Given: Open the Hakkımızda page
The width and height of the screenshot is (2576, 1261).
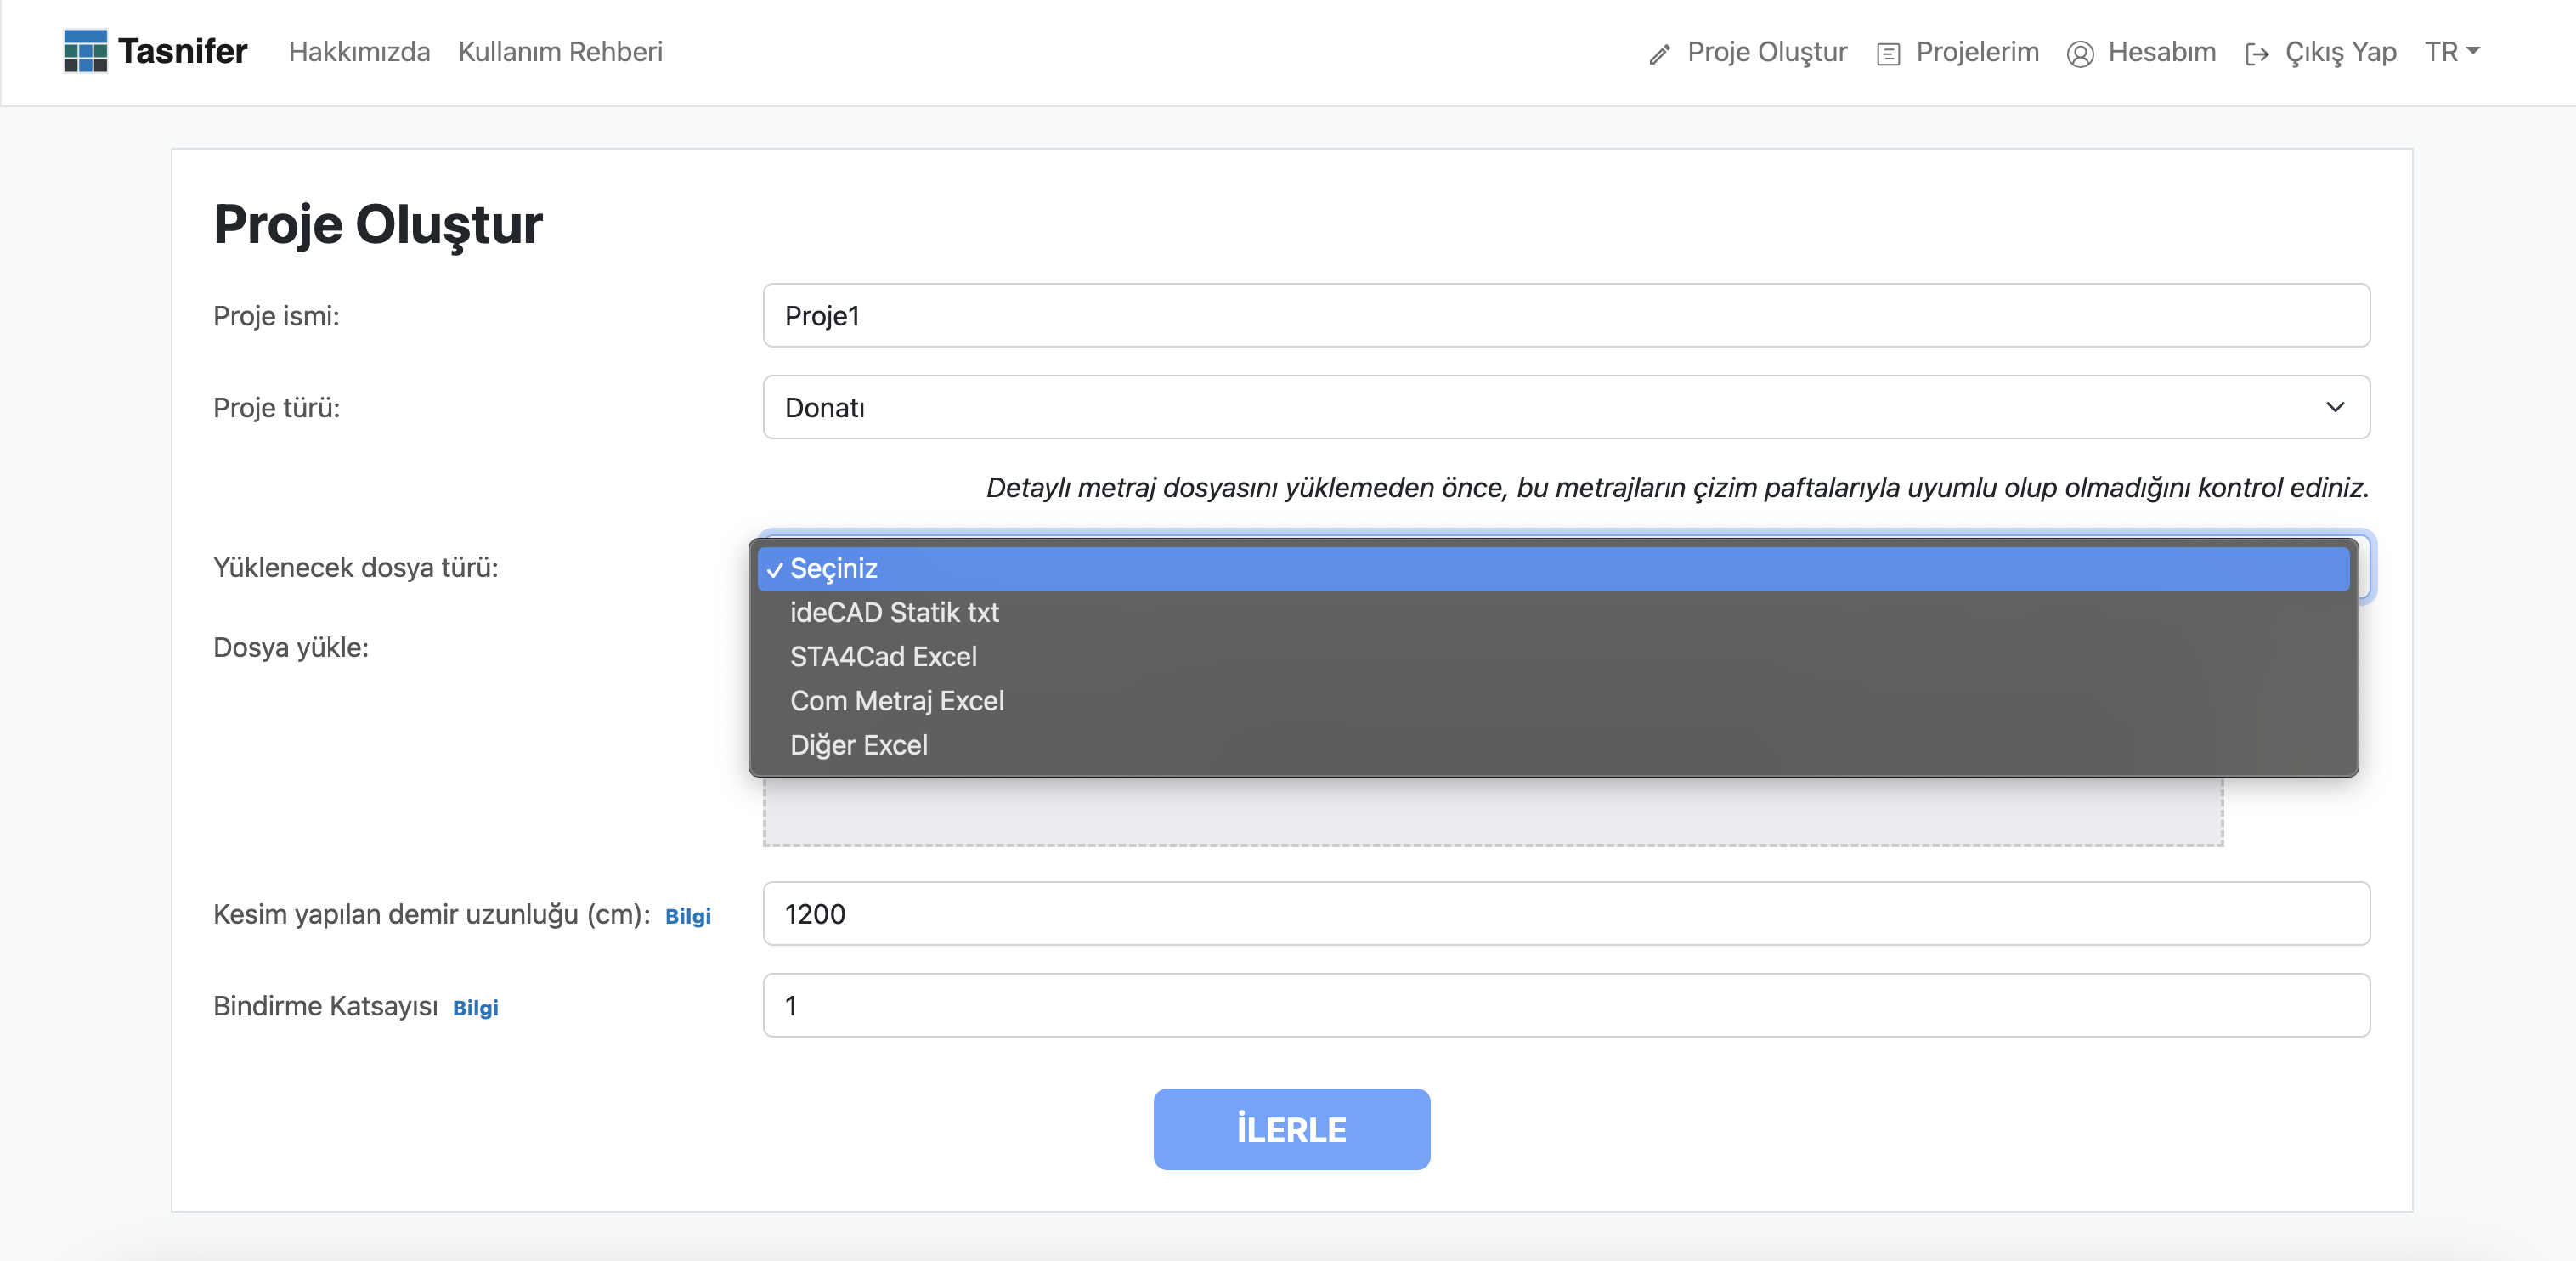Looking at the screenshot, I should coord(359,52).
